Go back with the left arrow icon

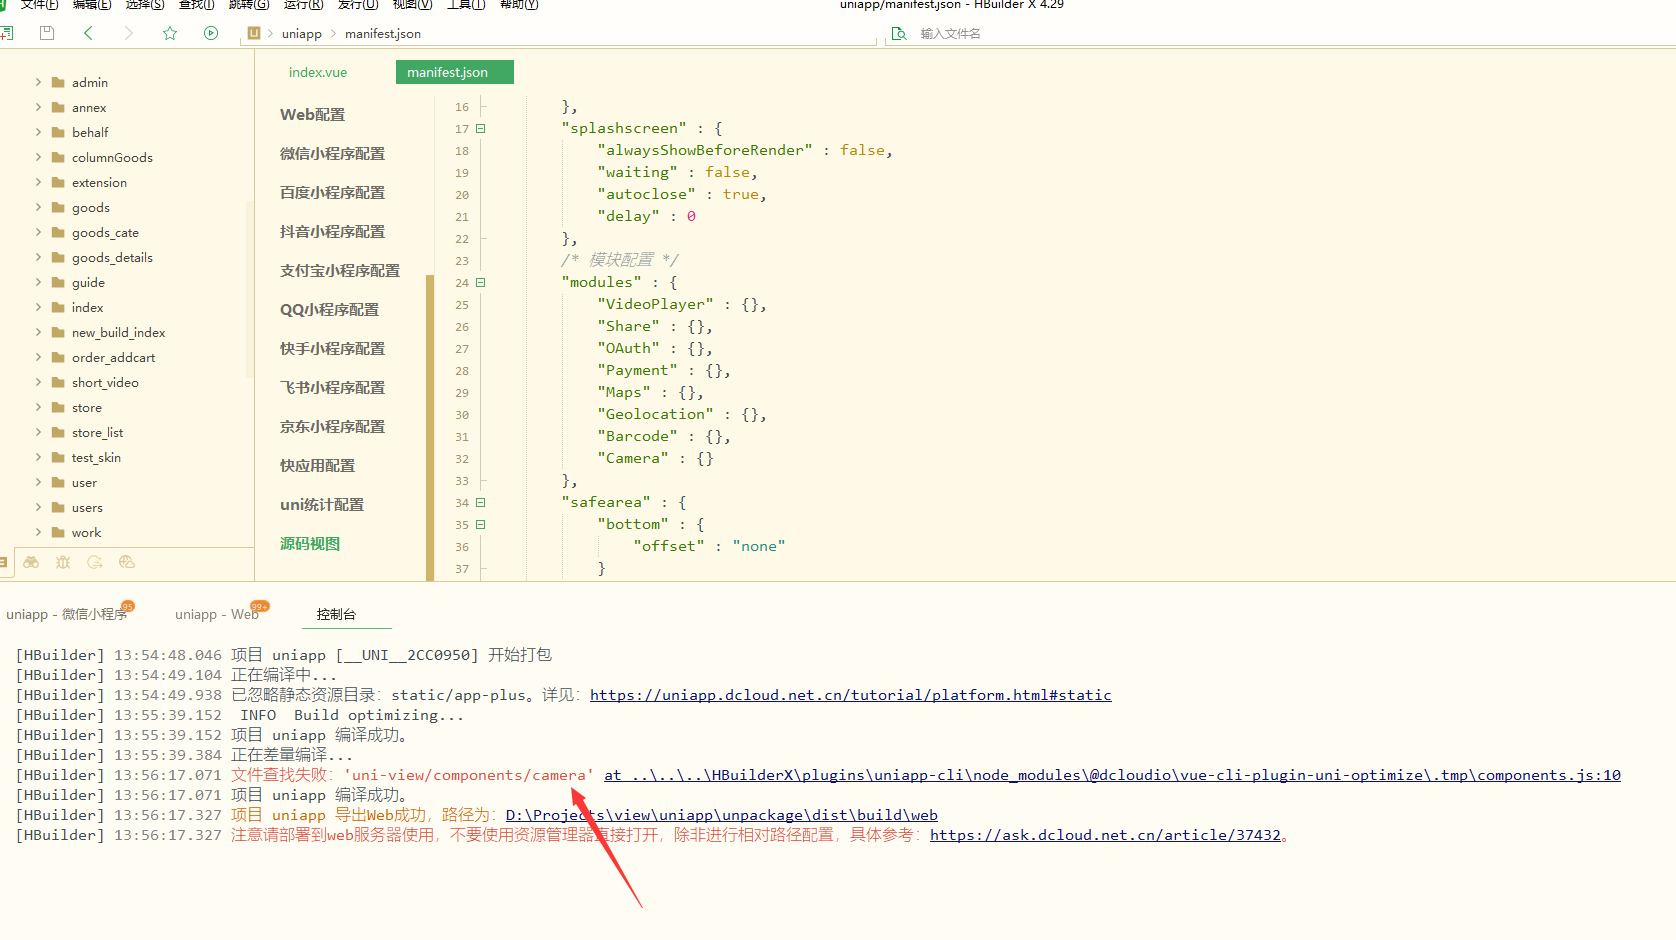point(88,33)
